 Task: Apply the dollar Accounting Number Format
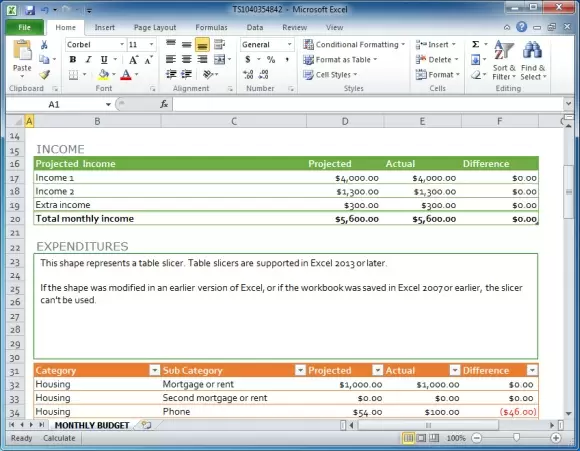(248, 59)
